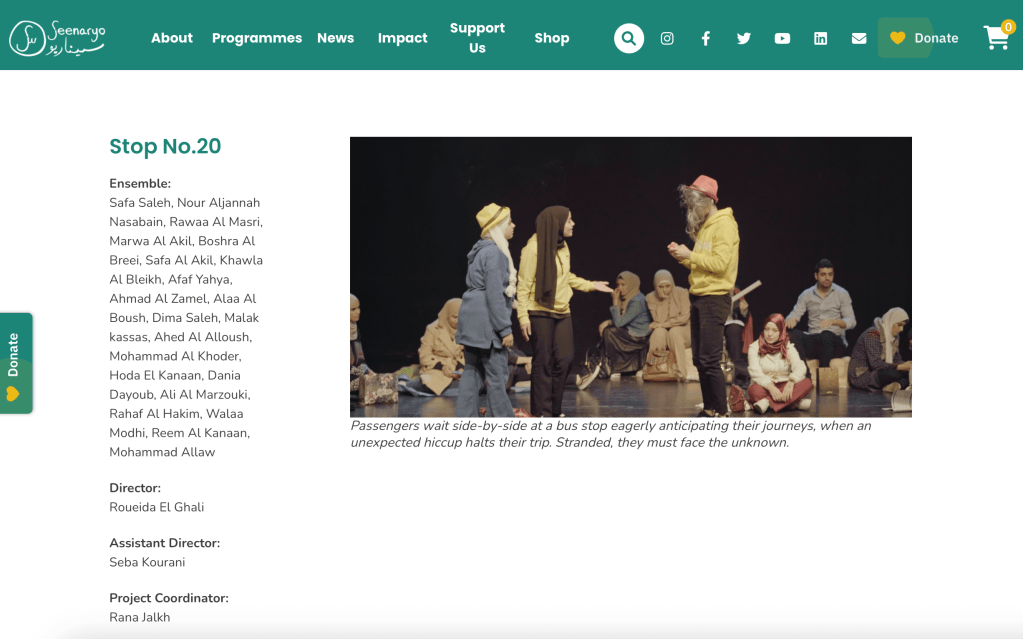Click the stage performance photo
The height and width of the screenshot is (639, 1023).
coord(630,276)
